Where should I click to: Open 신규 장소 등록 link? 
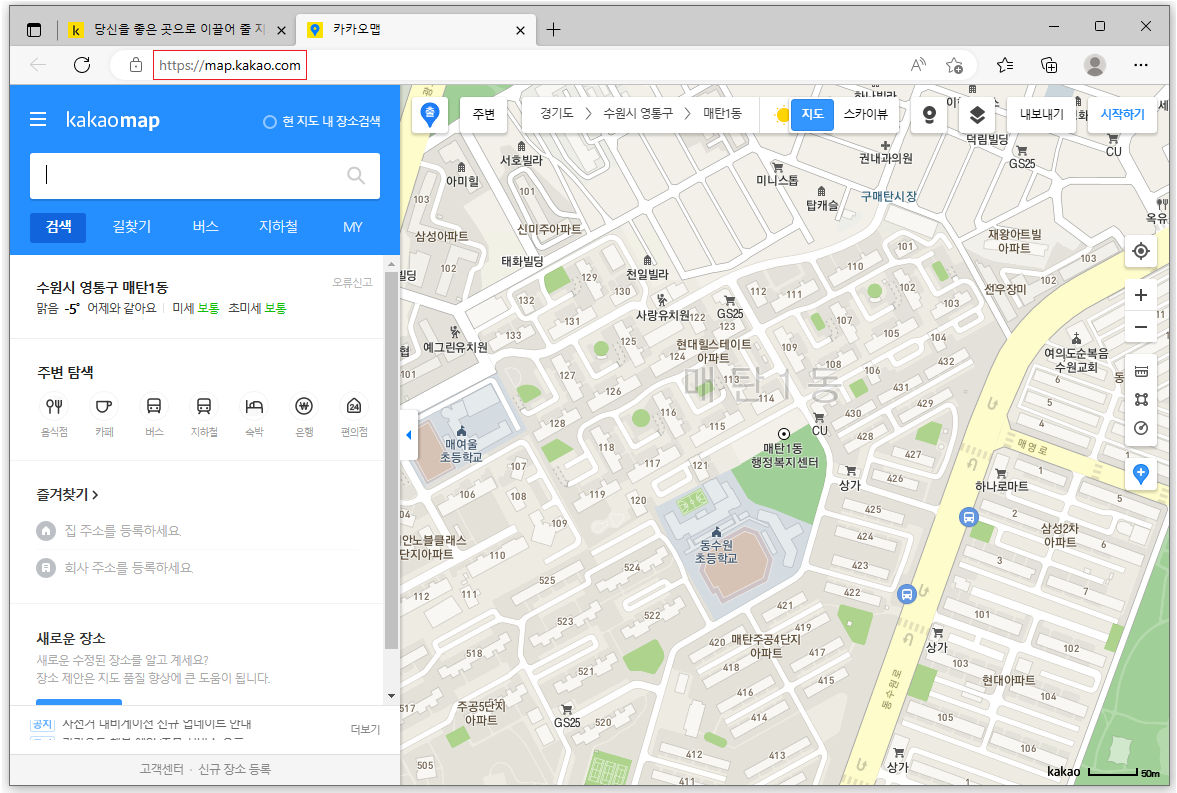coord(234,769)
